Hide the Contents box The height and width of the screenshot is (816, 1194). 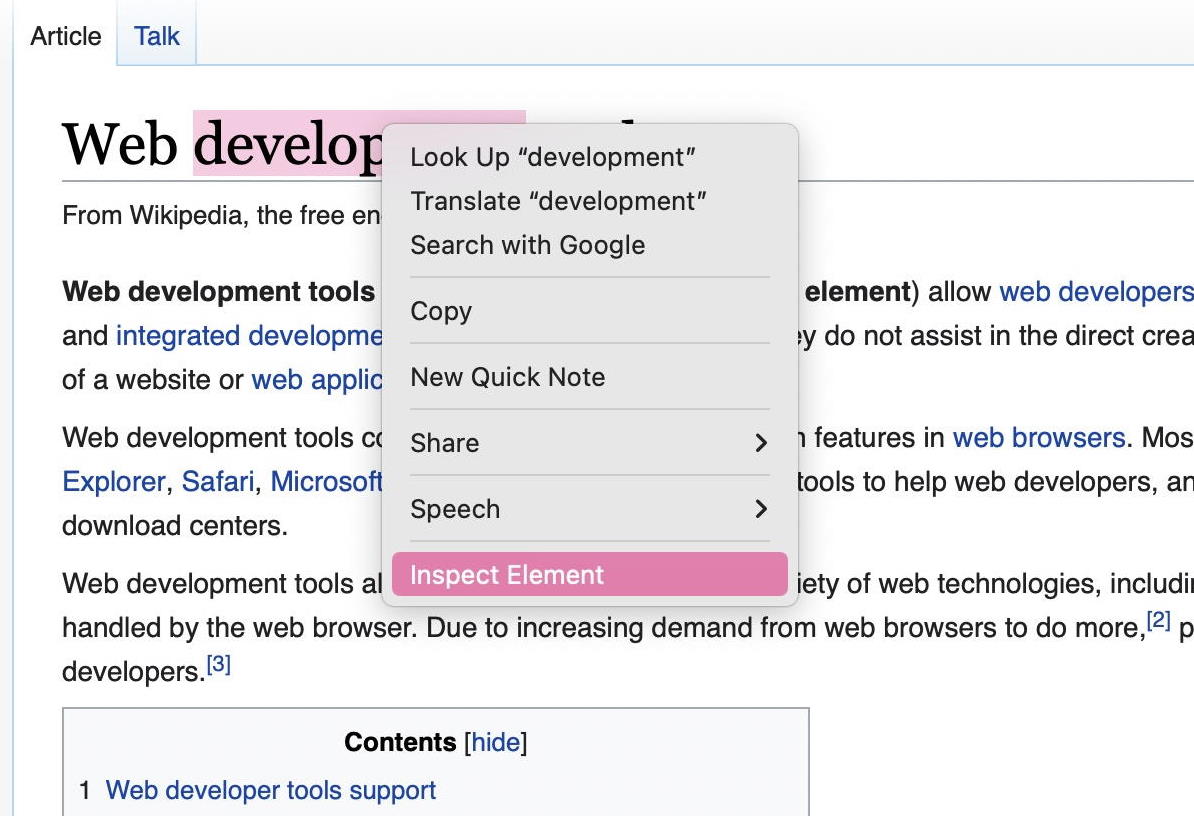[495, 742]
